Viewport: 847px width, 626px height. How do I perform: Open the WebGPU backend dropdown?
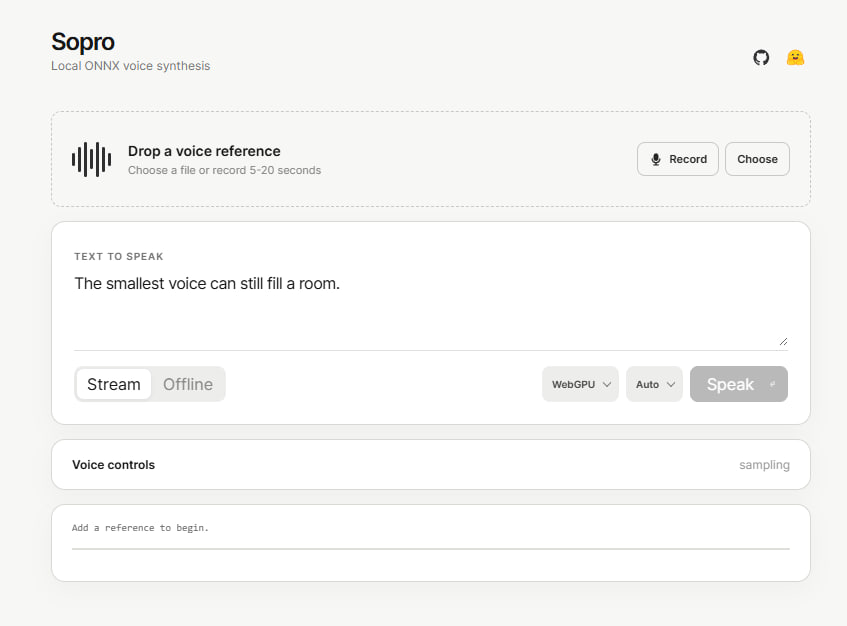pyautogui.click(x=580, y=384)
